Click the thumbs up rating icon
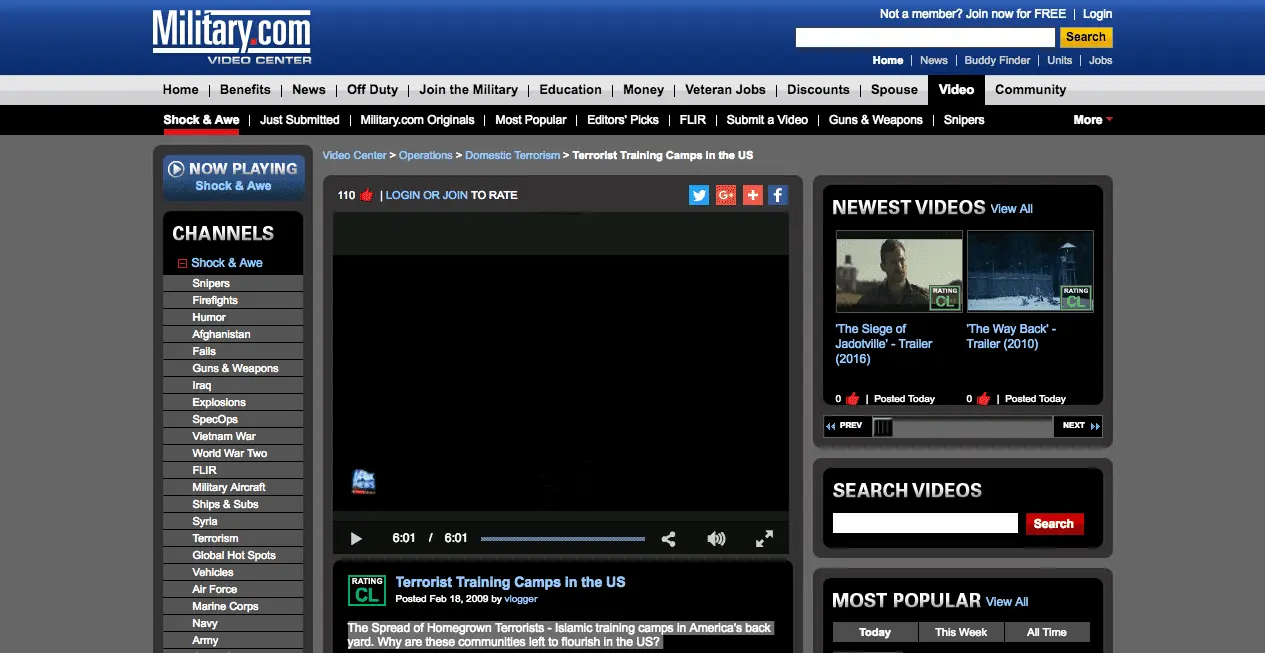The height and width of the screenshot is (653, 1265). [x=366, y=195]
